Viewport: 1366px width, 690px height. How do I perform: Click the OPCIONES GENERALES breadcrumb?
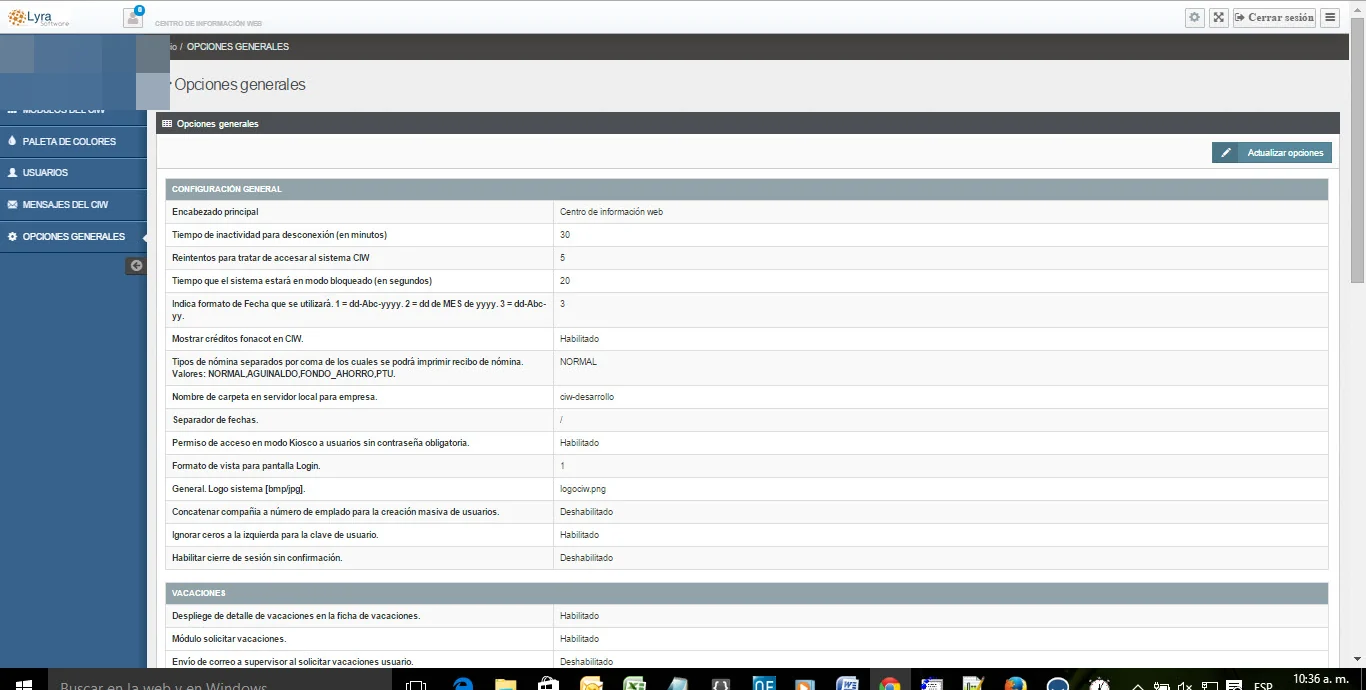pos(238,47)
